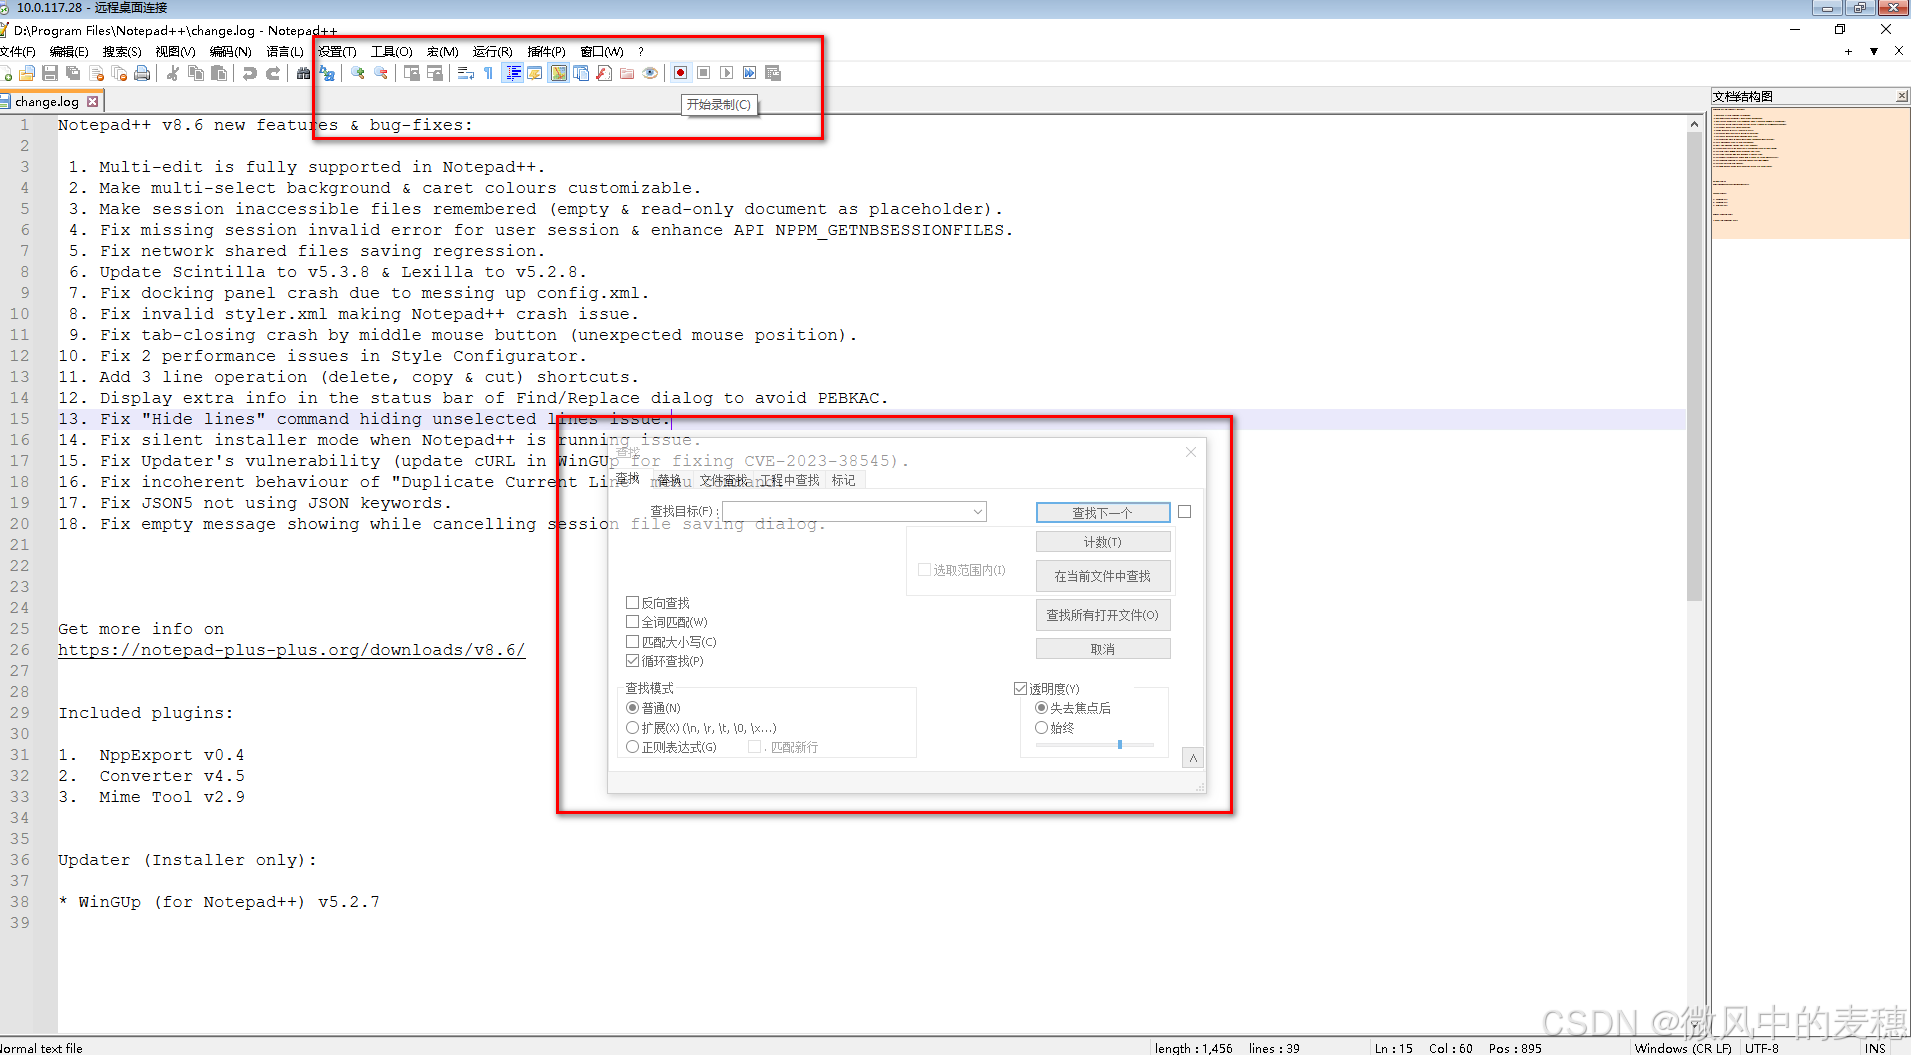
Task: Click the Playback macro icon
Action: [x=727, y=73]
